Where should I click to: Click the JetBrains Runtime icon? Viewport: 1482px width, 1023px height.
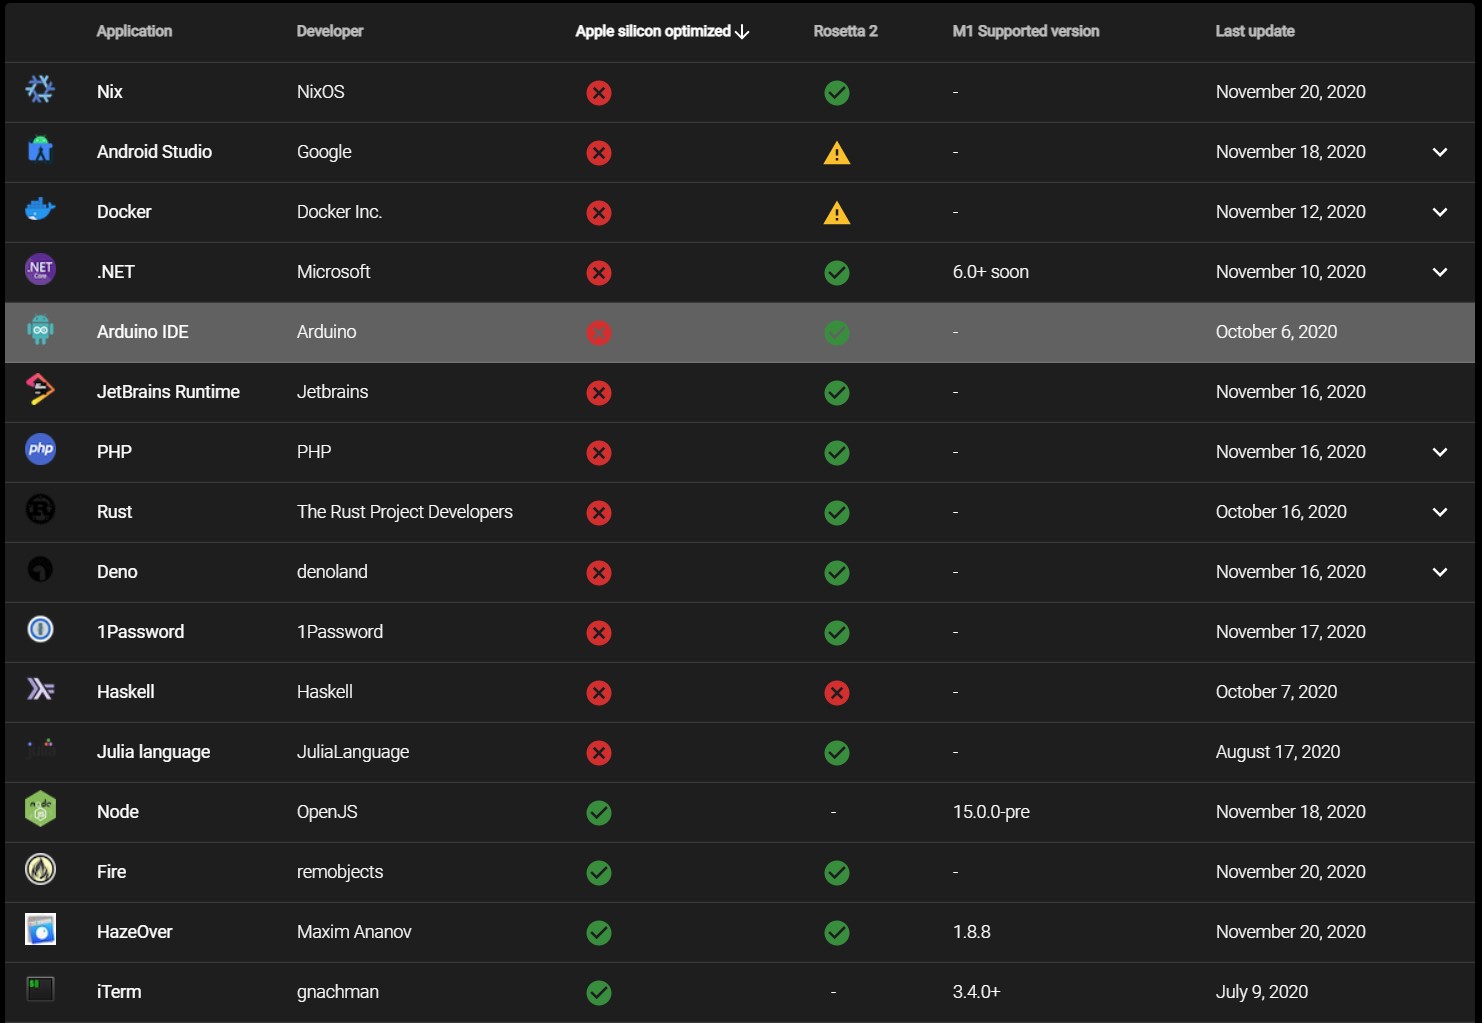[x=40, y=390]
